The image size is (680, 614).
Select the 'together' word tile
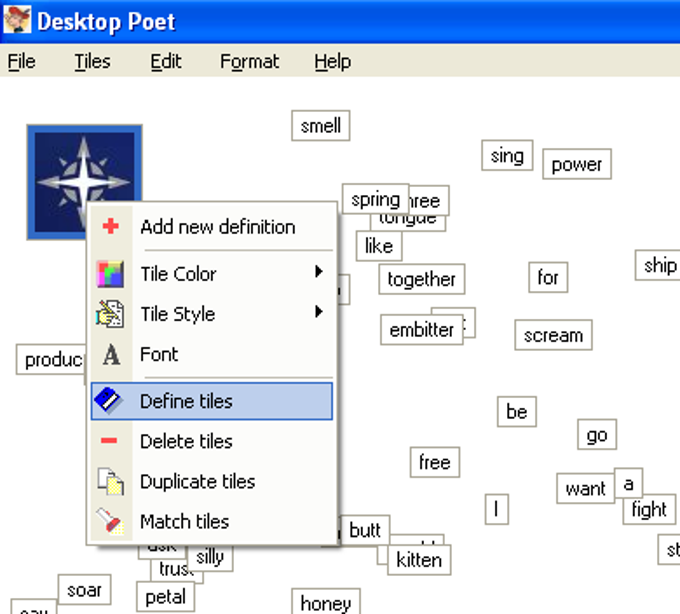[422, 279]
